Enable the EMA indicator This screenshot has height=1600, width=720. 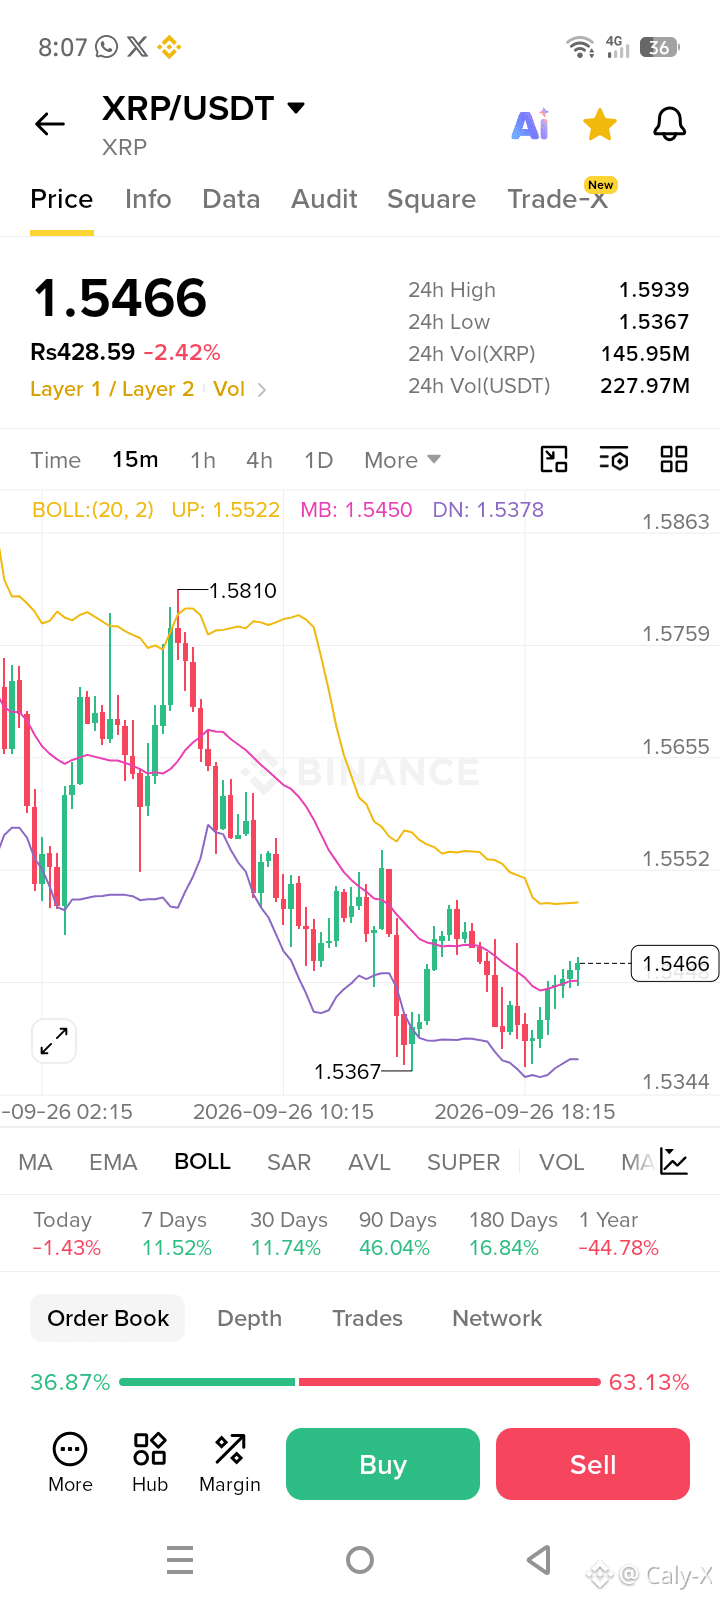[113, 1162]
